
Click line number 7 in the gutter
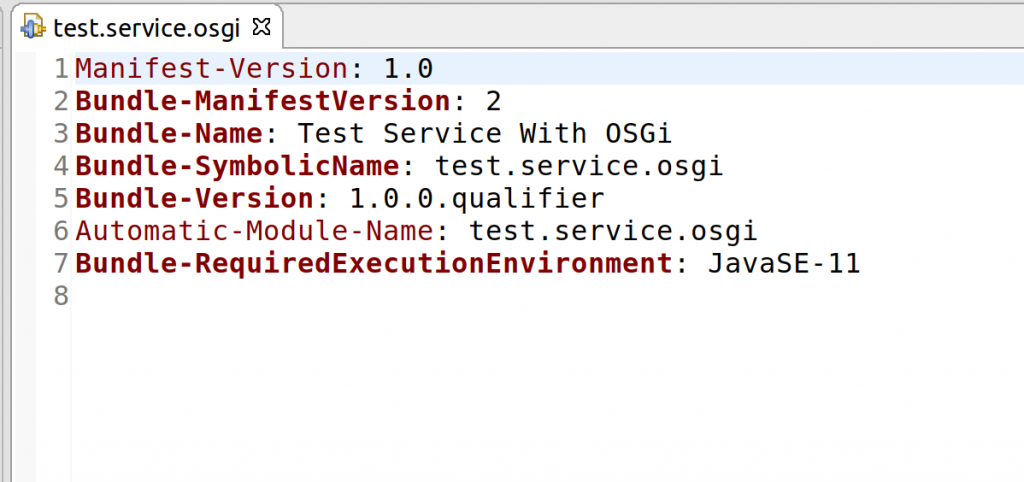tap(61, 264)
